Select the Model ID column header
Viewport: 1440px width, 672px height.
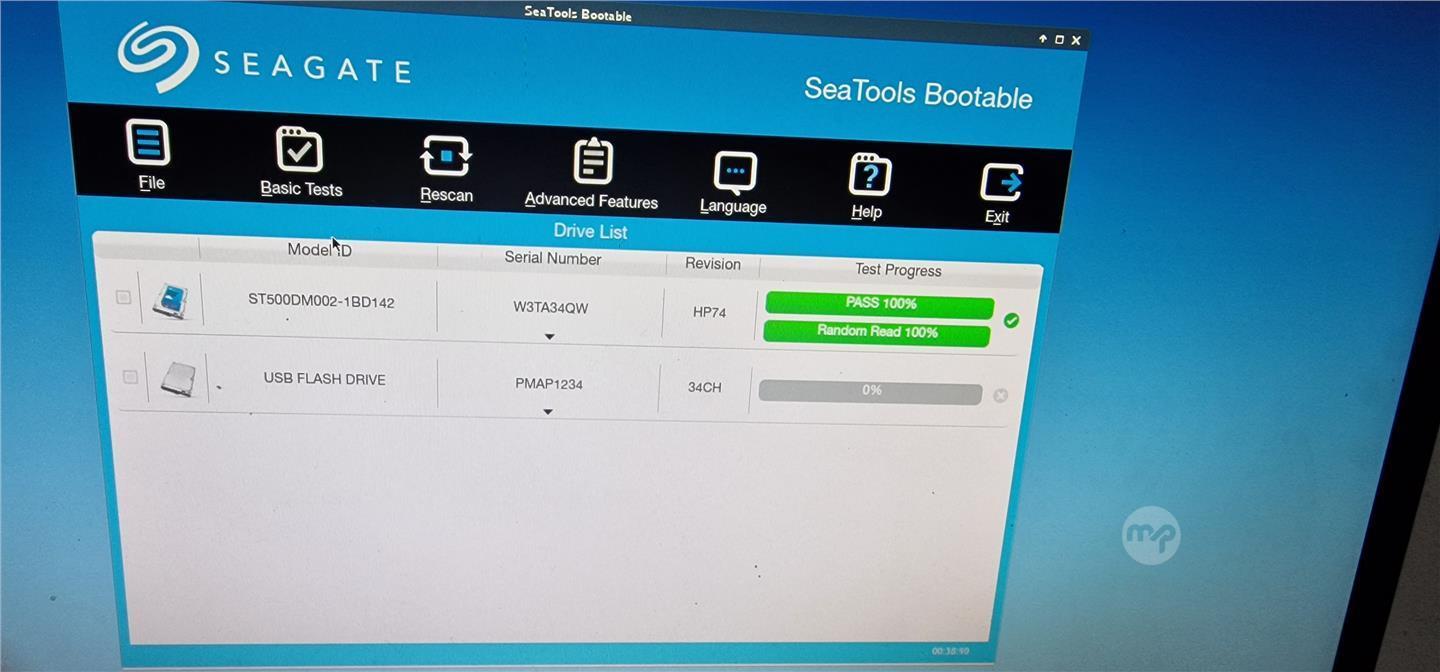tap(319, 250)
